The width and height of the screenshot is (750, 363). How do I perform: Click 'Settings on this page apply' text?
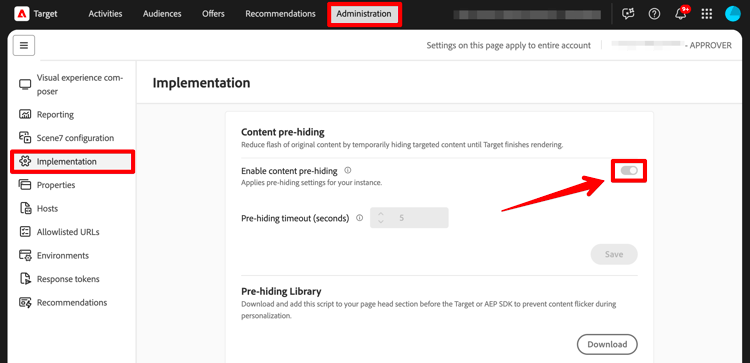508,45
